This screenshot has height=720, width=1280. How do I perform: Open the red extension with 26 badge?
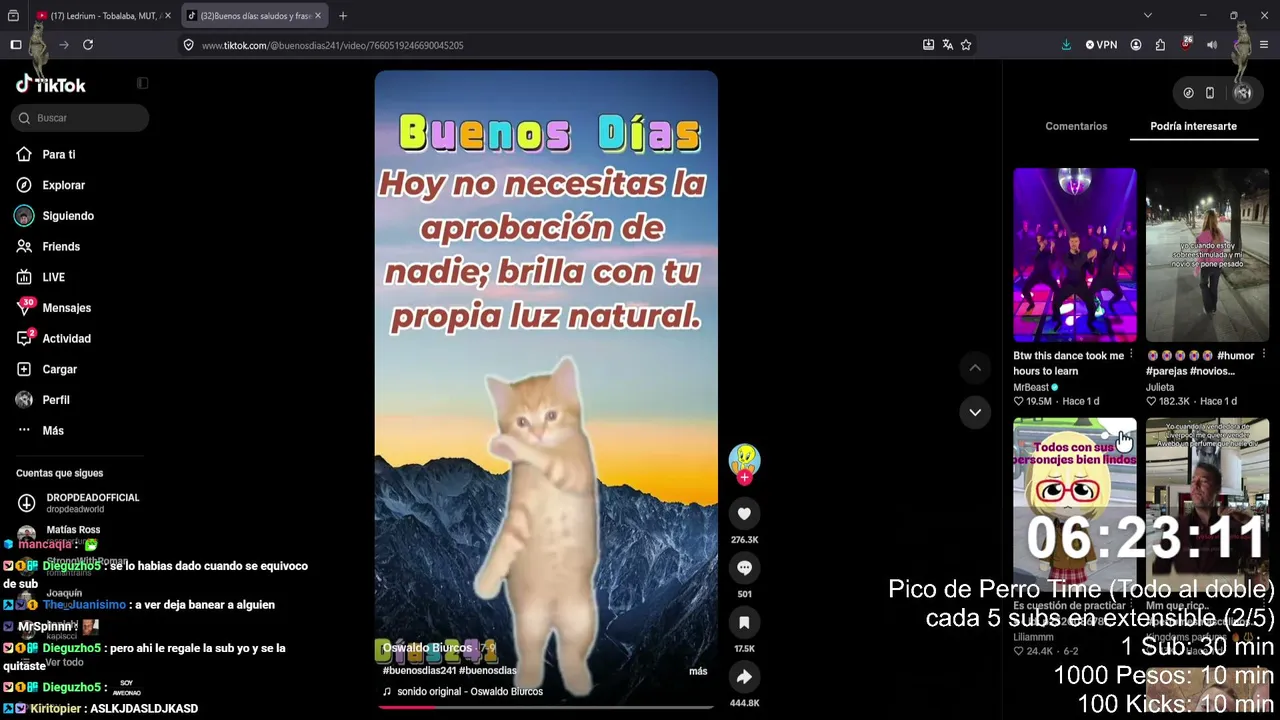coord(1186,44)
